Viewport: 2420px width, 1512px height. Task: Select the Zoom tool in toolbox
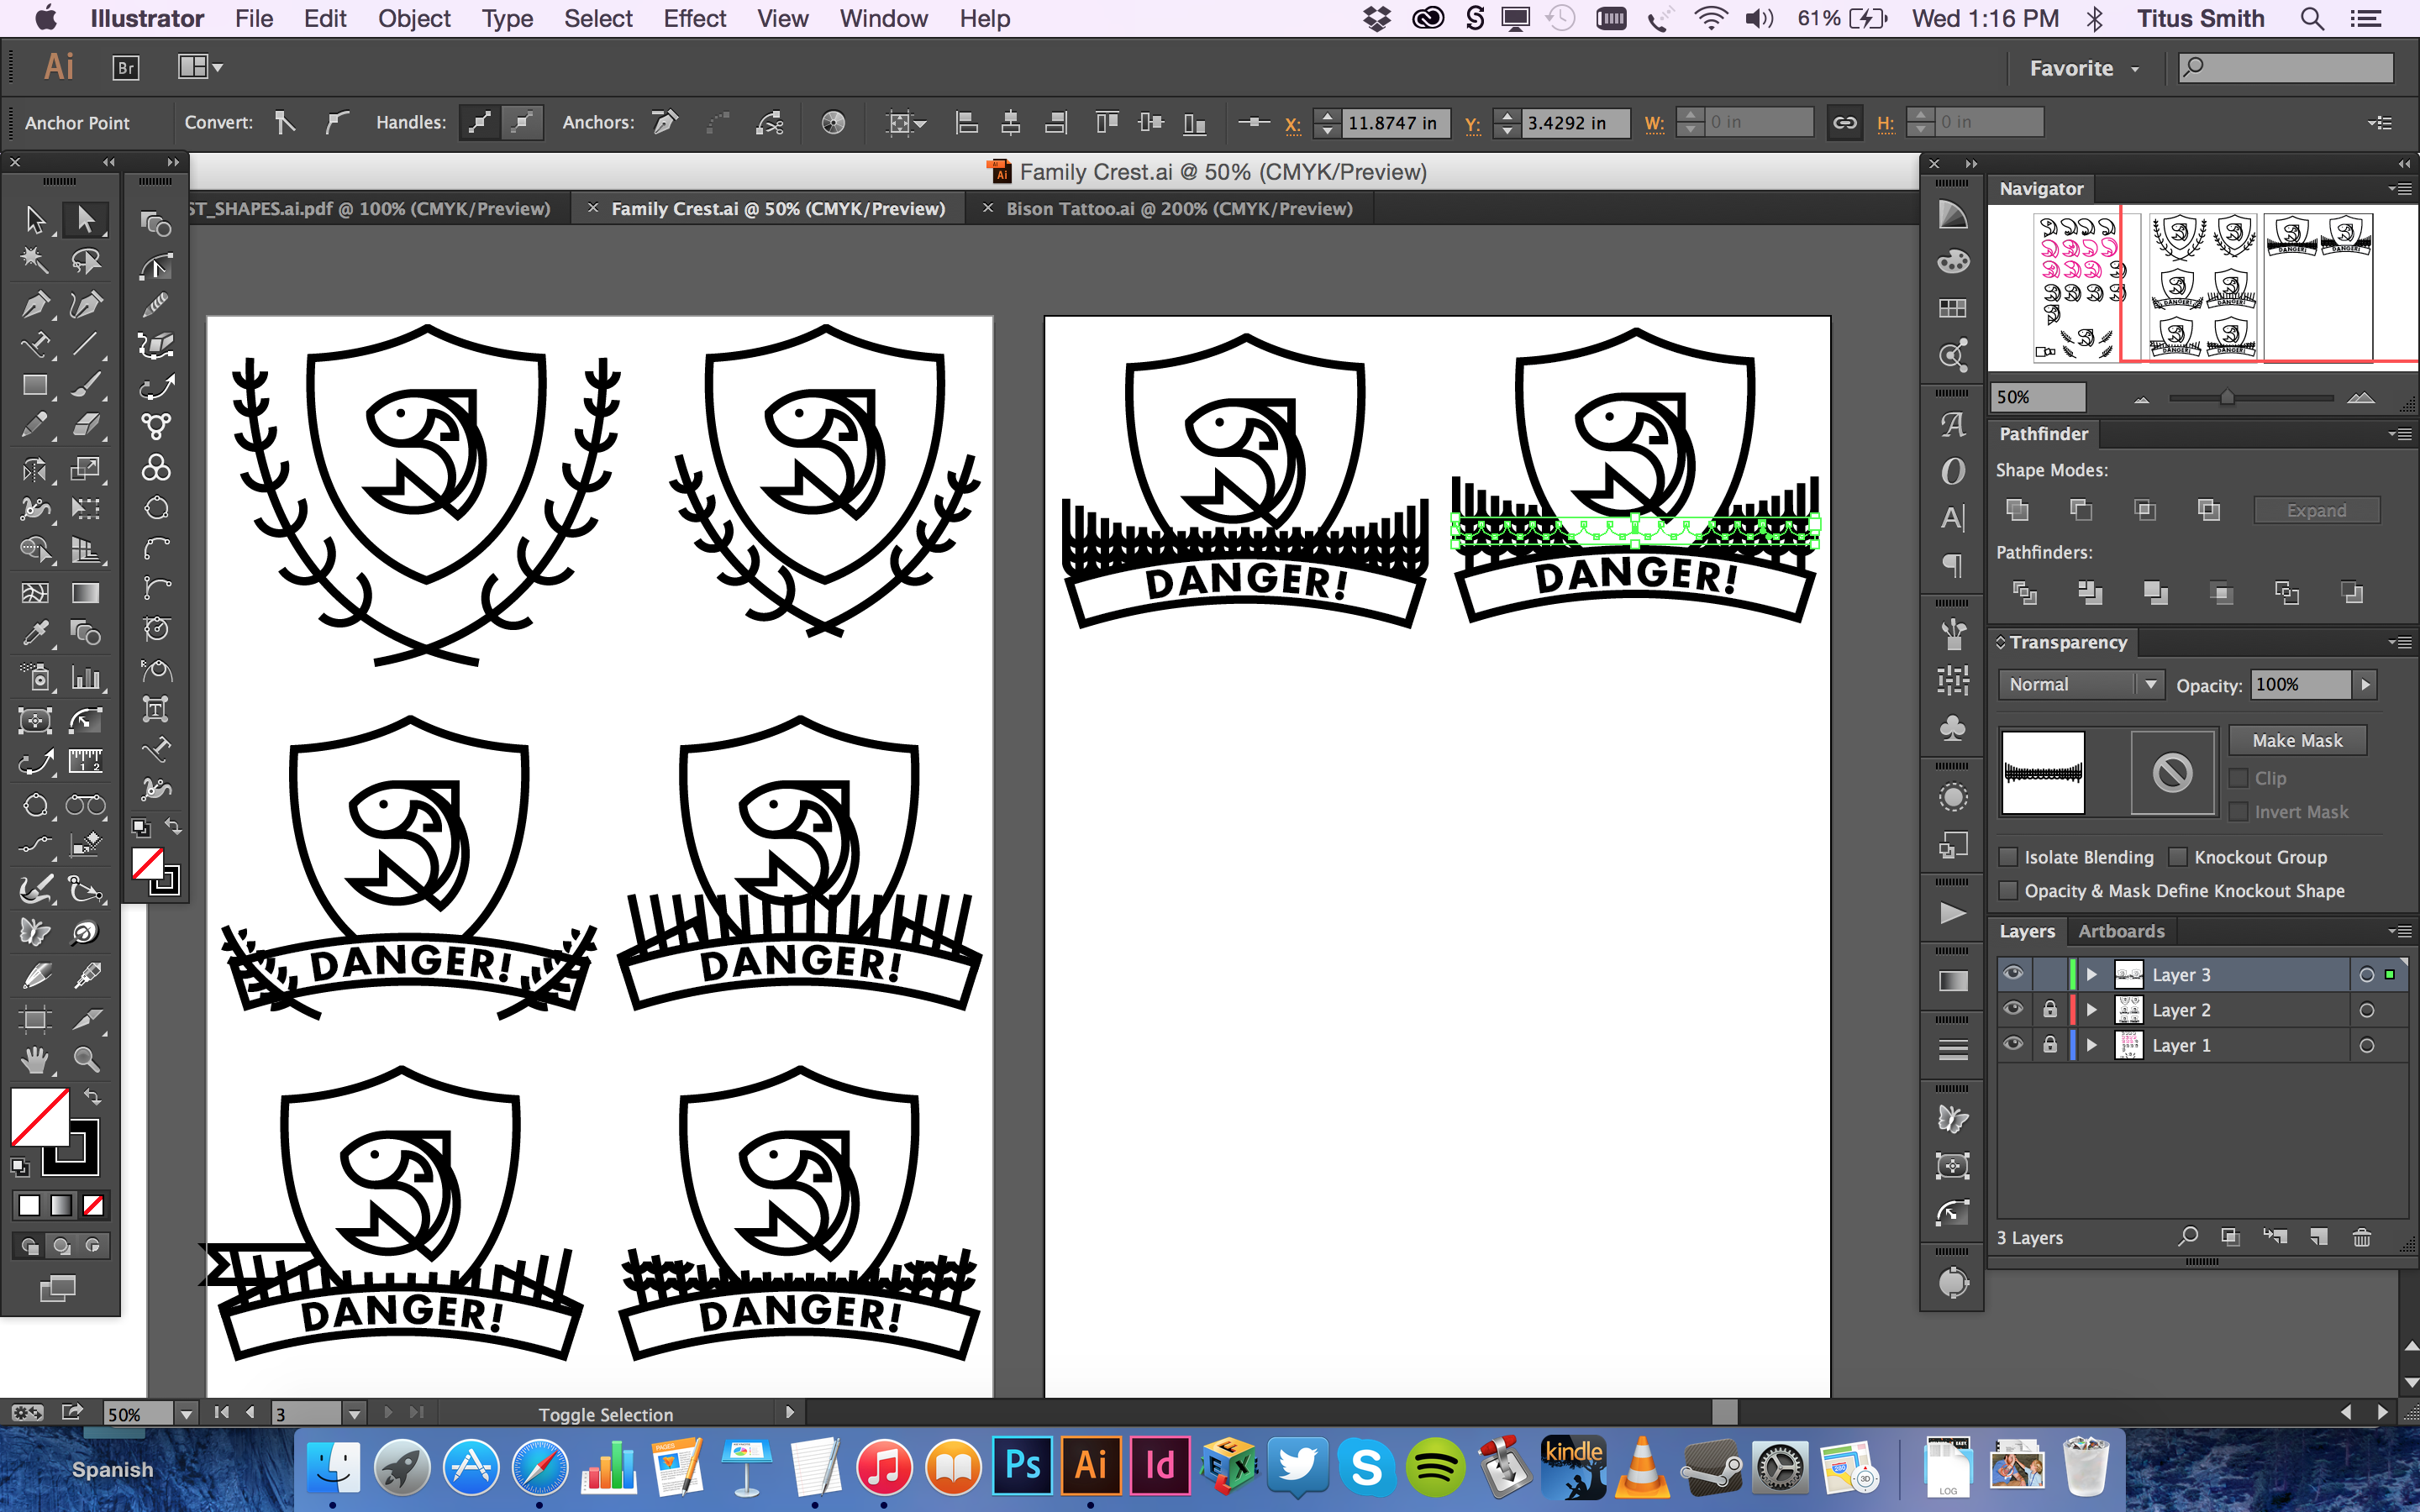86,1060
